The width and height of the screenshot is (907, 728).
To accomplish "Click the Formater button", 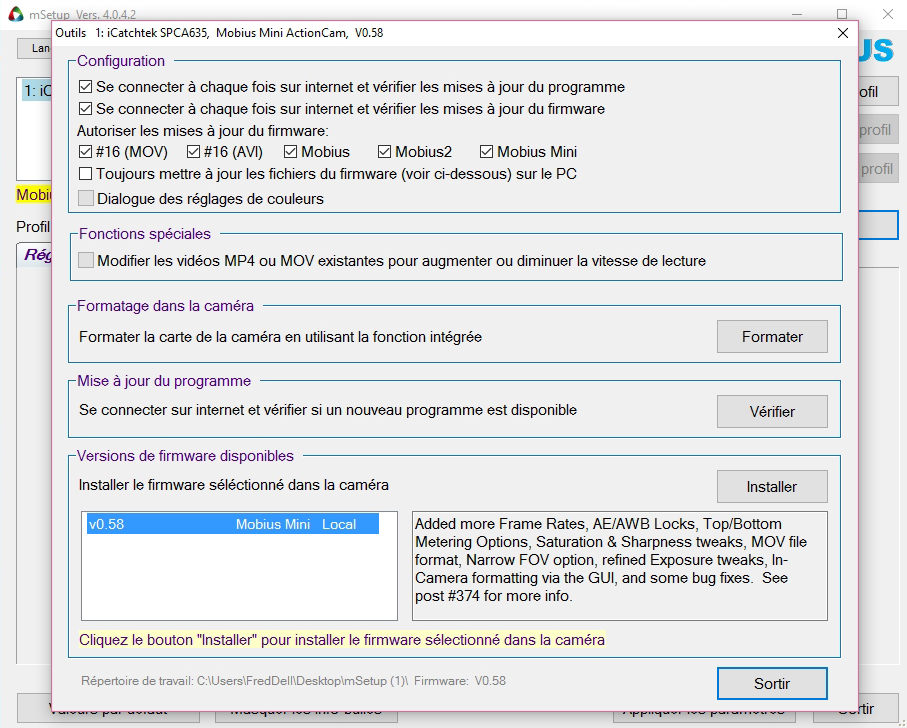I will (772, 337).
